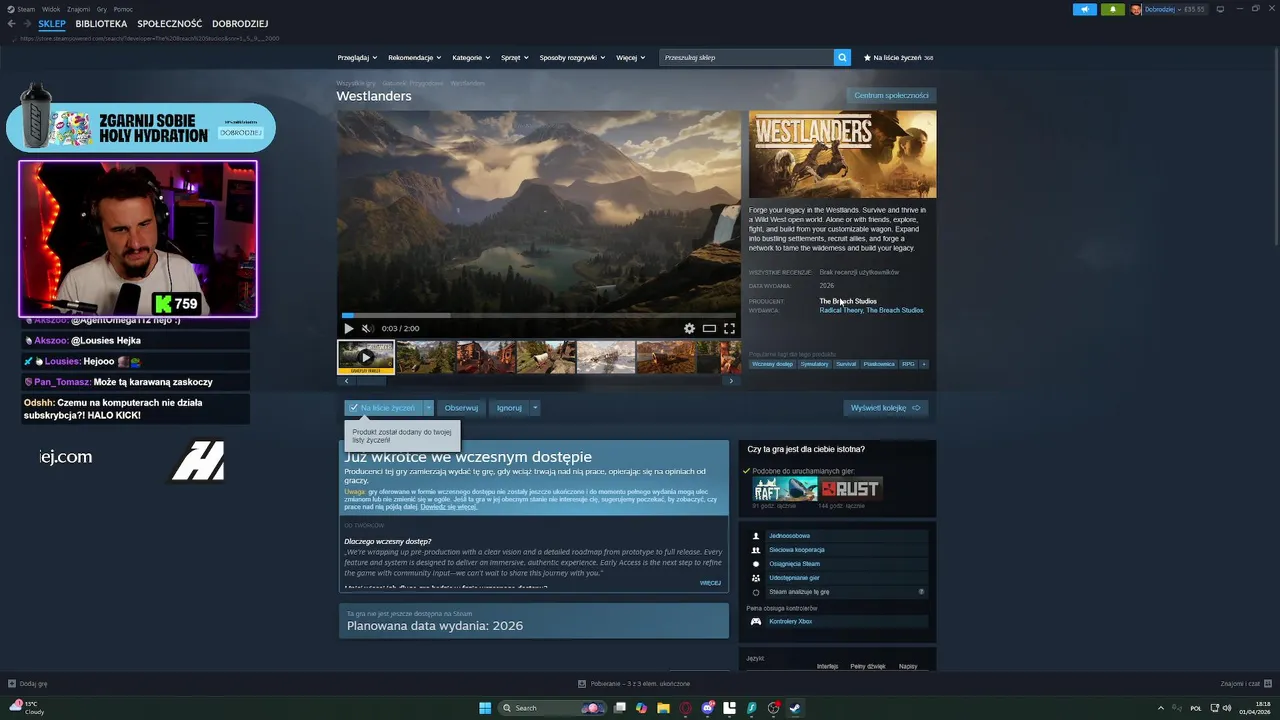1280x720 pixels.
Task: Open the BIBLIOTEKA tab
Action: pyautogui.click(x=101, y=23)
